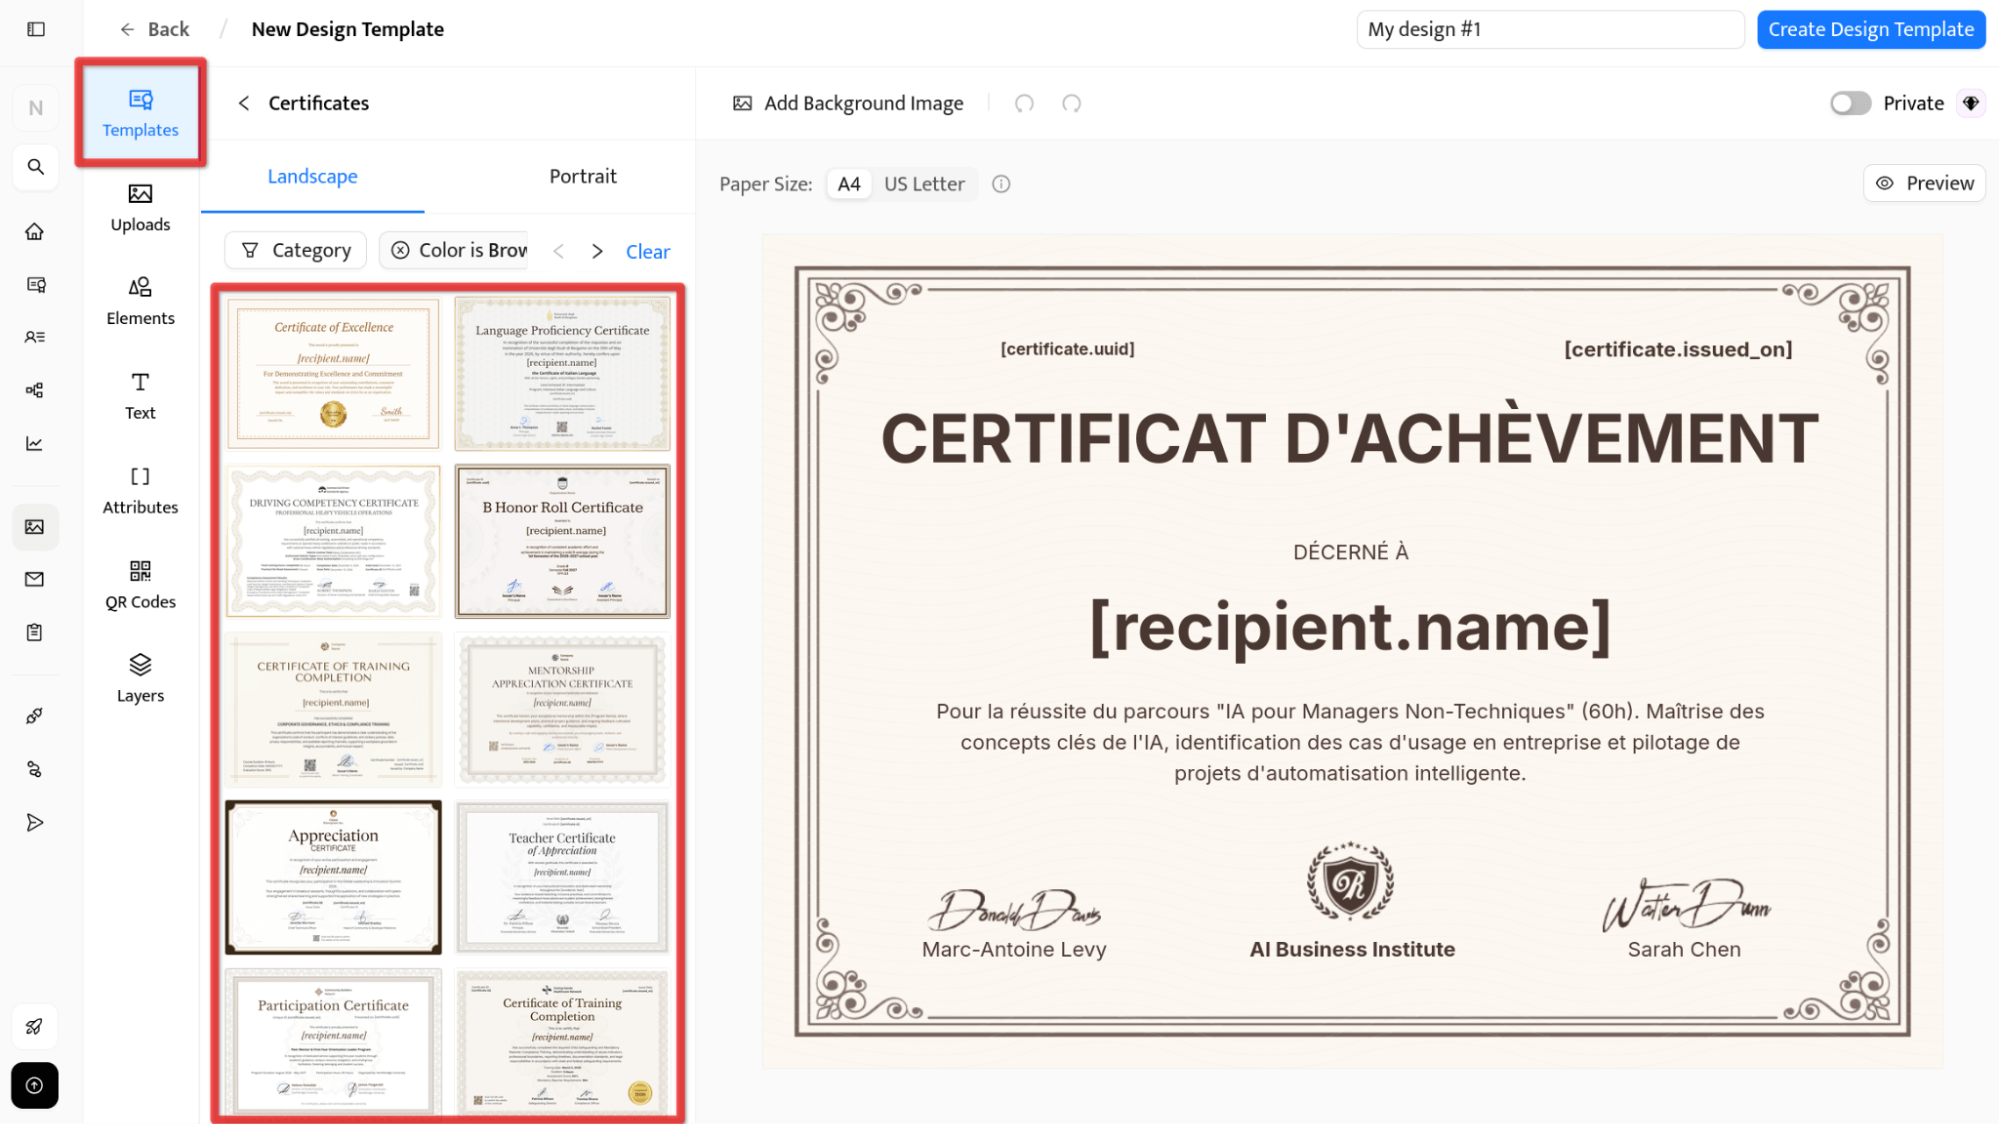Click the diamond premium icon beside Private

tap(1971, 103)
